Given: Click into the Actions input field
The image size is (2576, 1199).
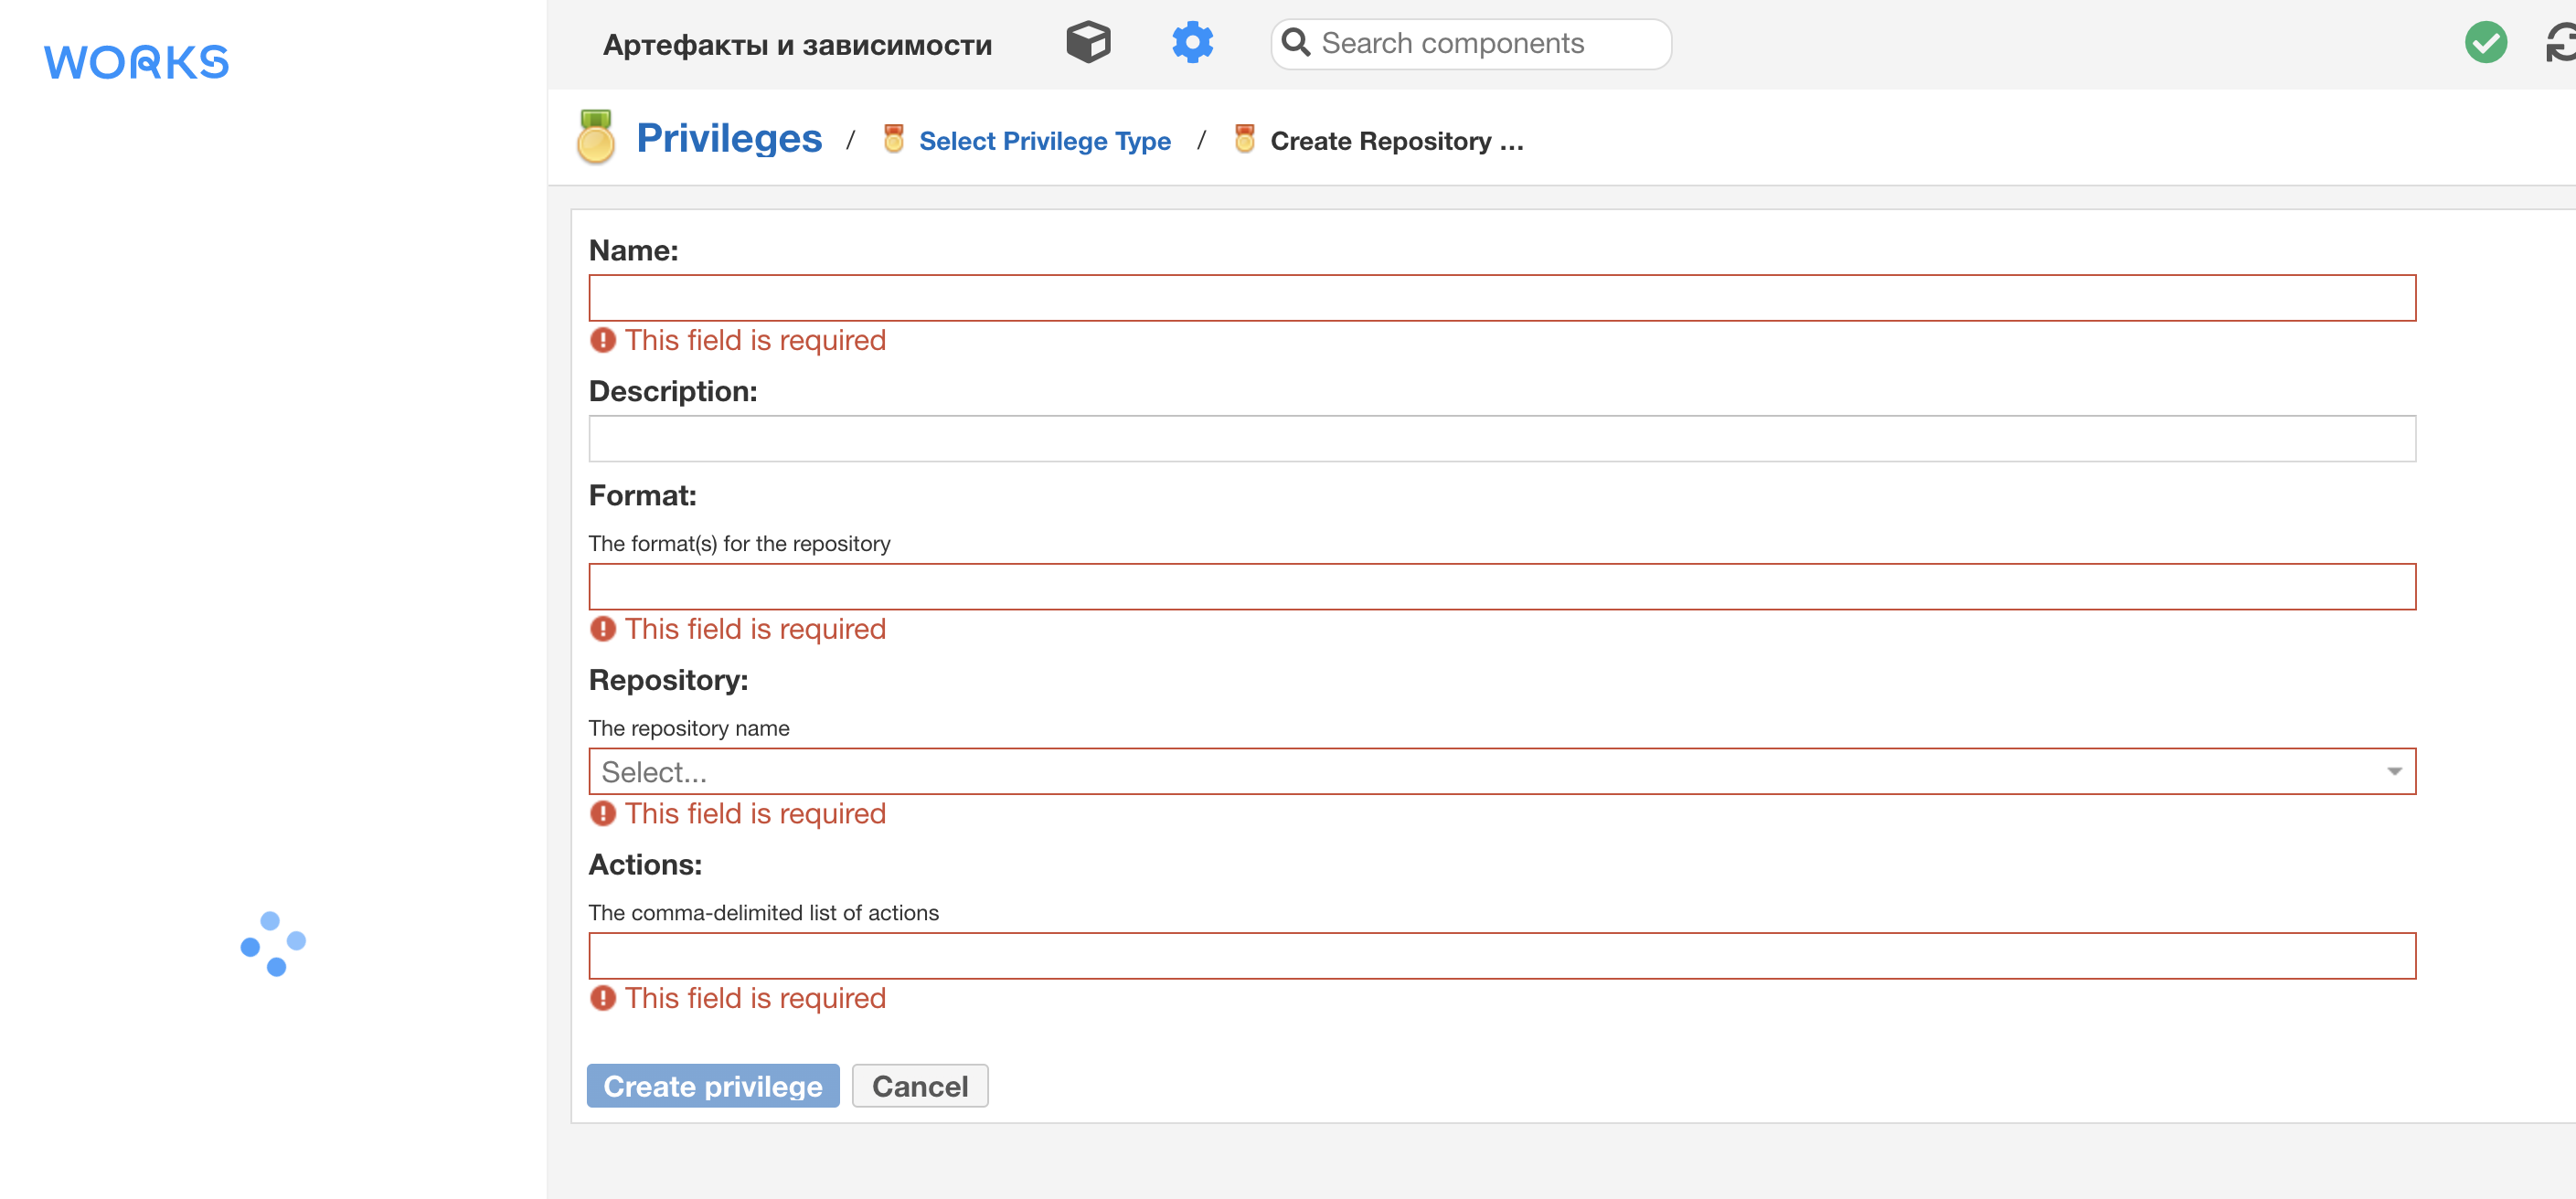Looking at the screenshot, I should pos(1501,956).
